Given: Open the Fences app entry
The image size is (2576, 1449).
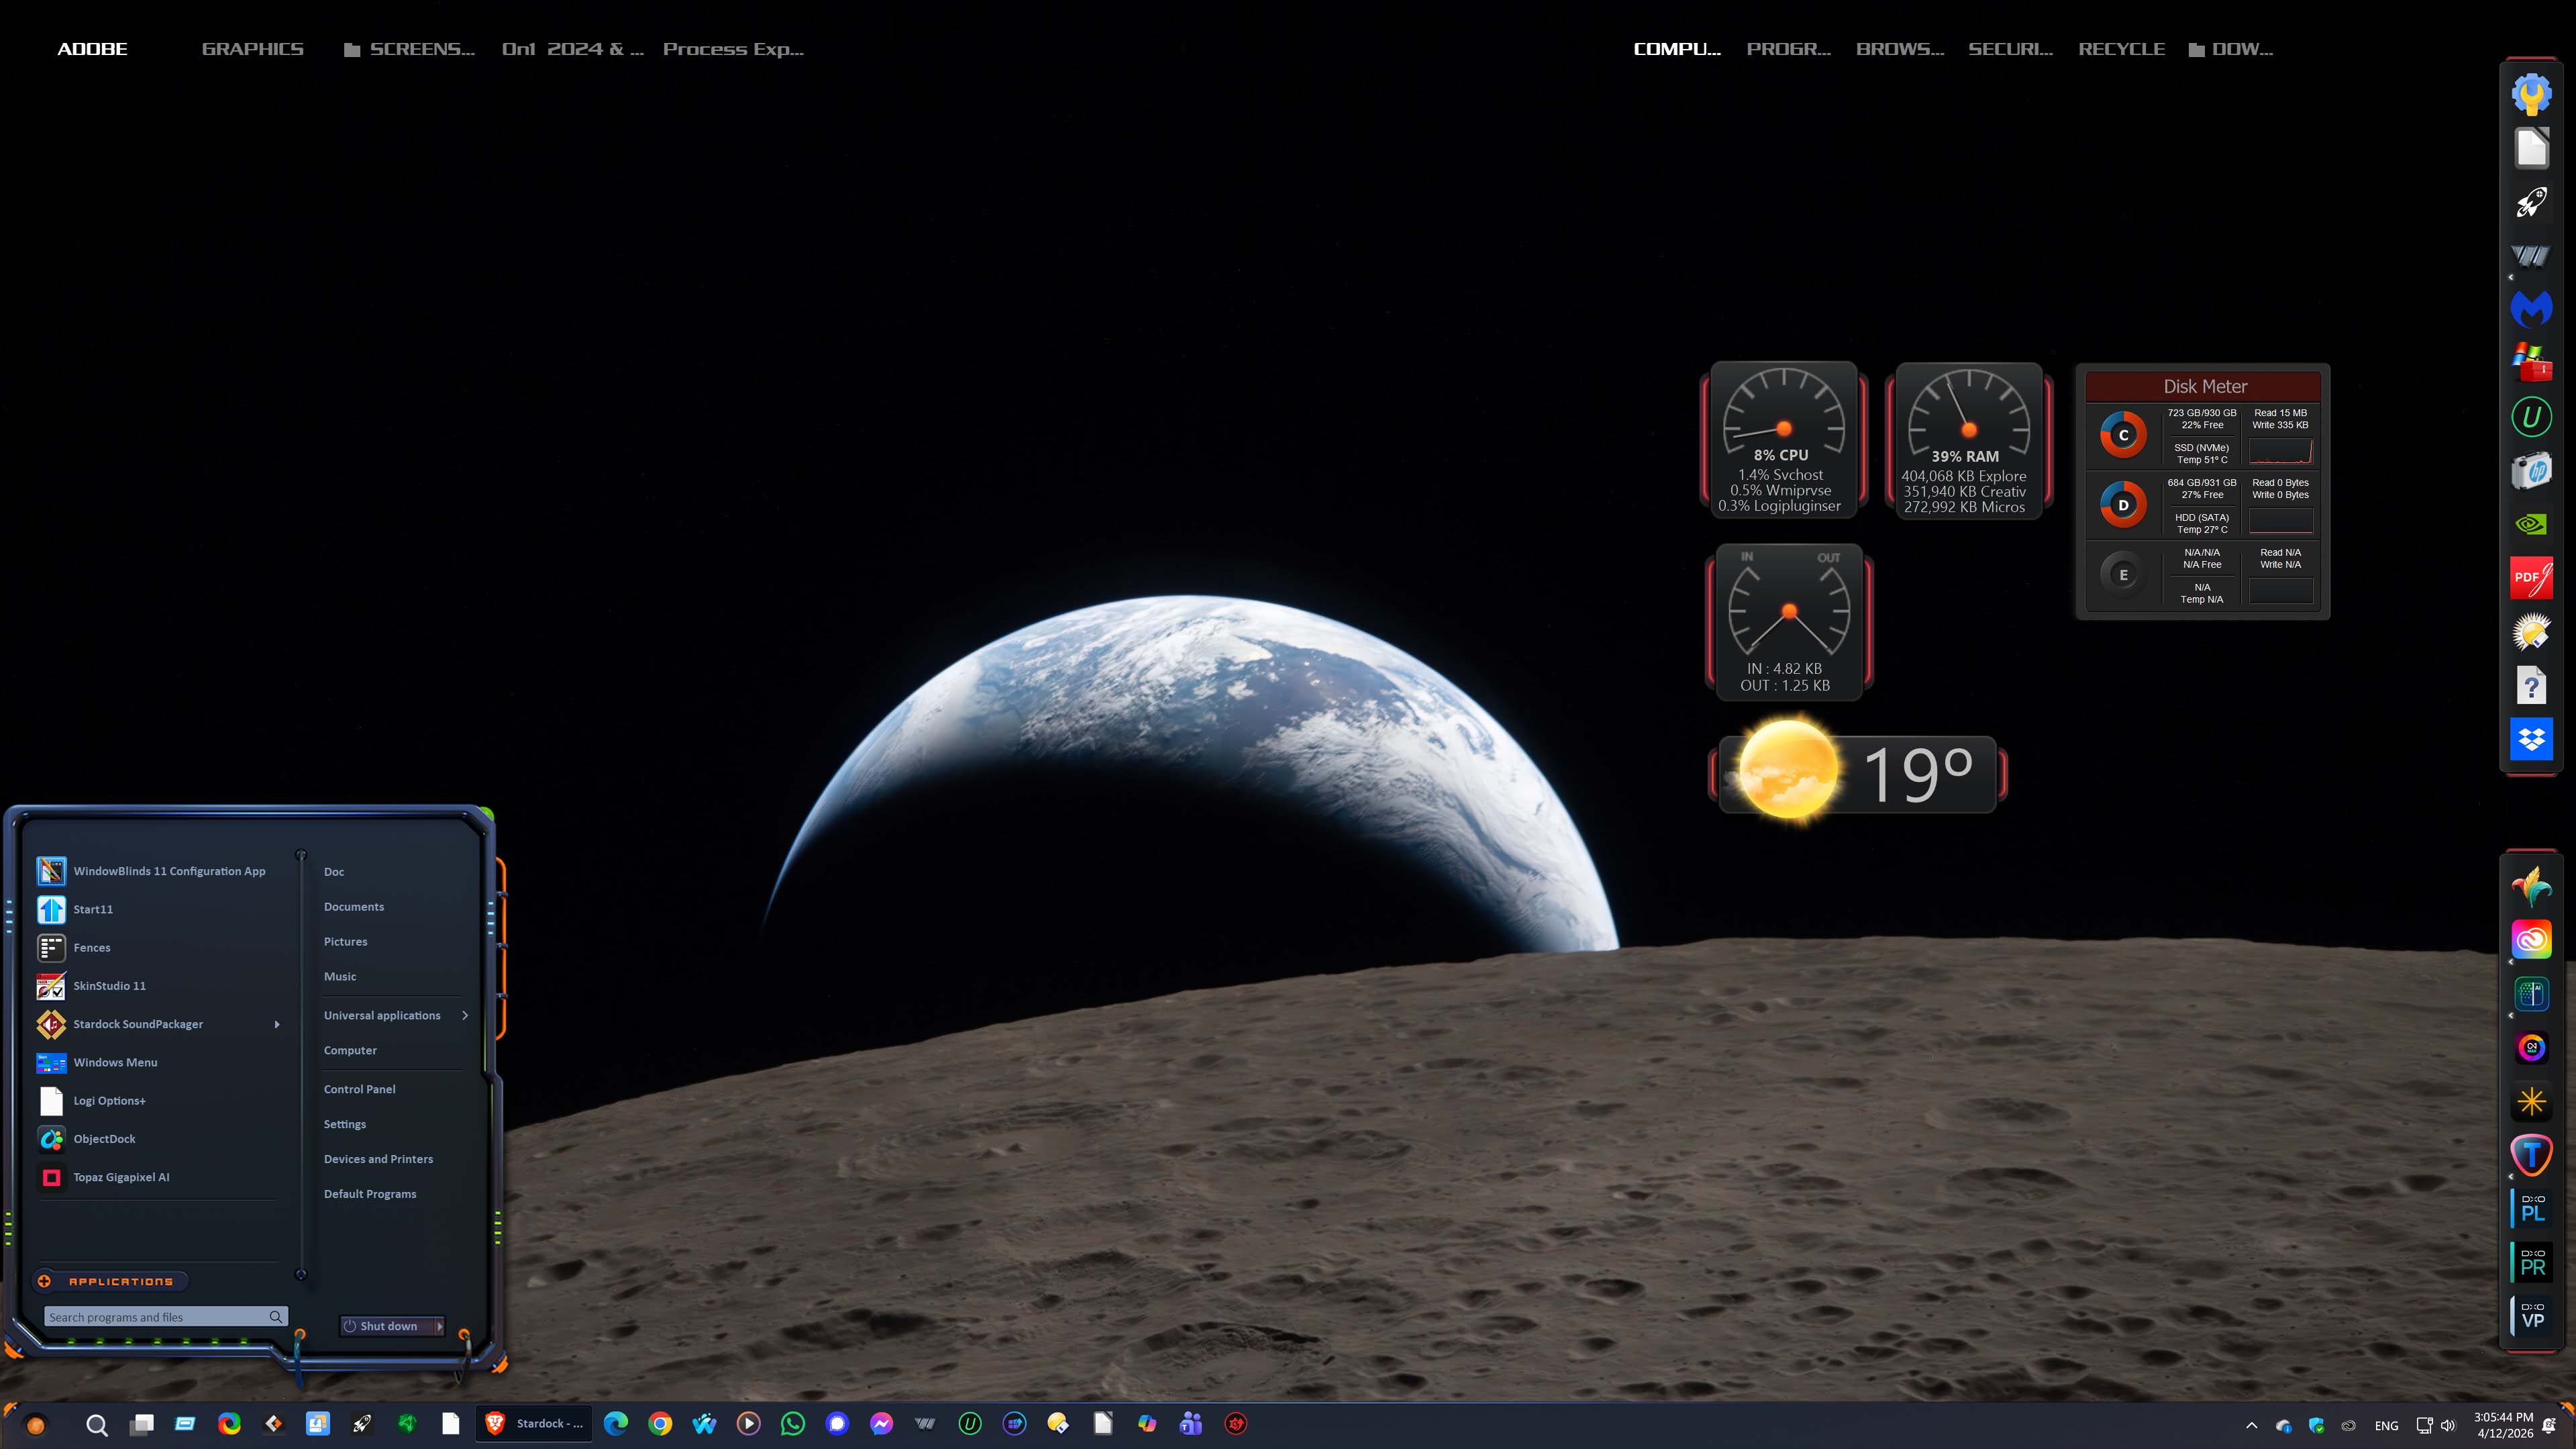Looking at the screenshot, I should pyautogui.click(x=91, y=947).
